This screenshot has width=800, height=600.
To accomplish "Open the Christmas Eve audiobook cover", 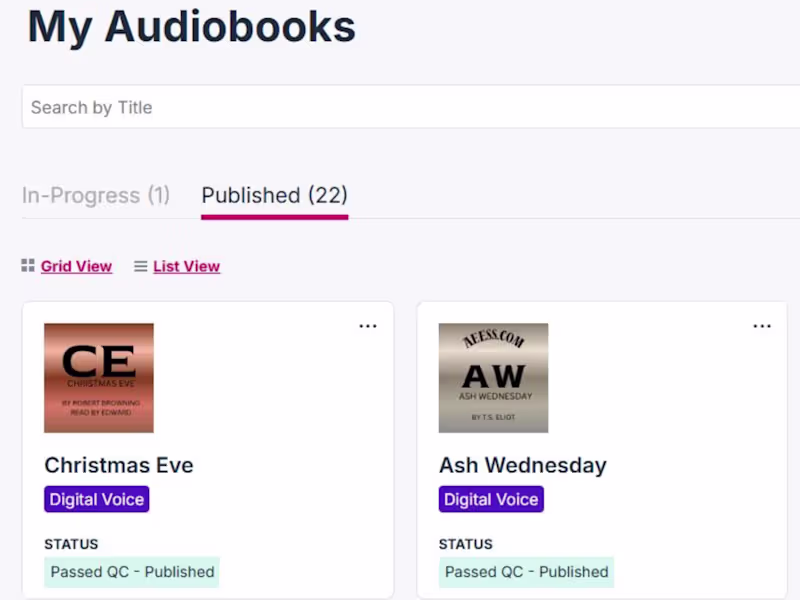I will pos(98,377).
